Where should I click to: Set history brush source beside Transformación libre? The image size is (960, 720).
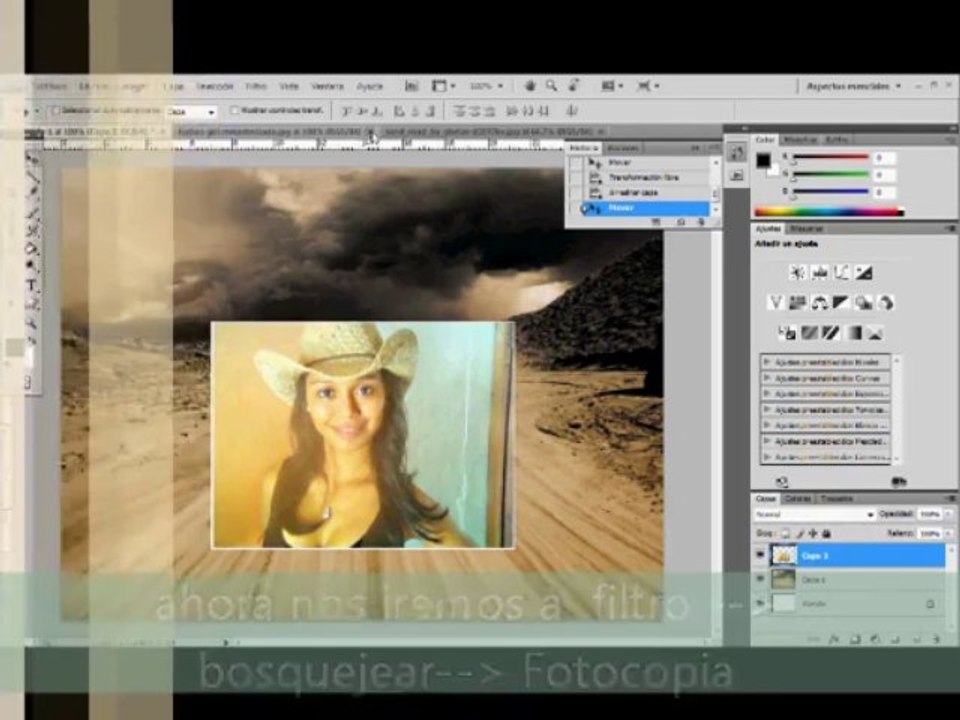pyautogui.click(x=576, y=178)
